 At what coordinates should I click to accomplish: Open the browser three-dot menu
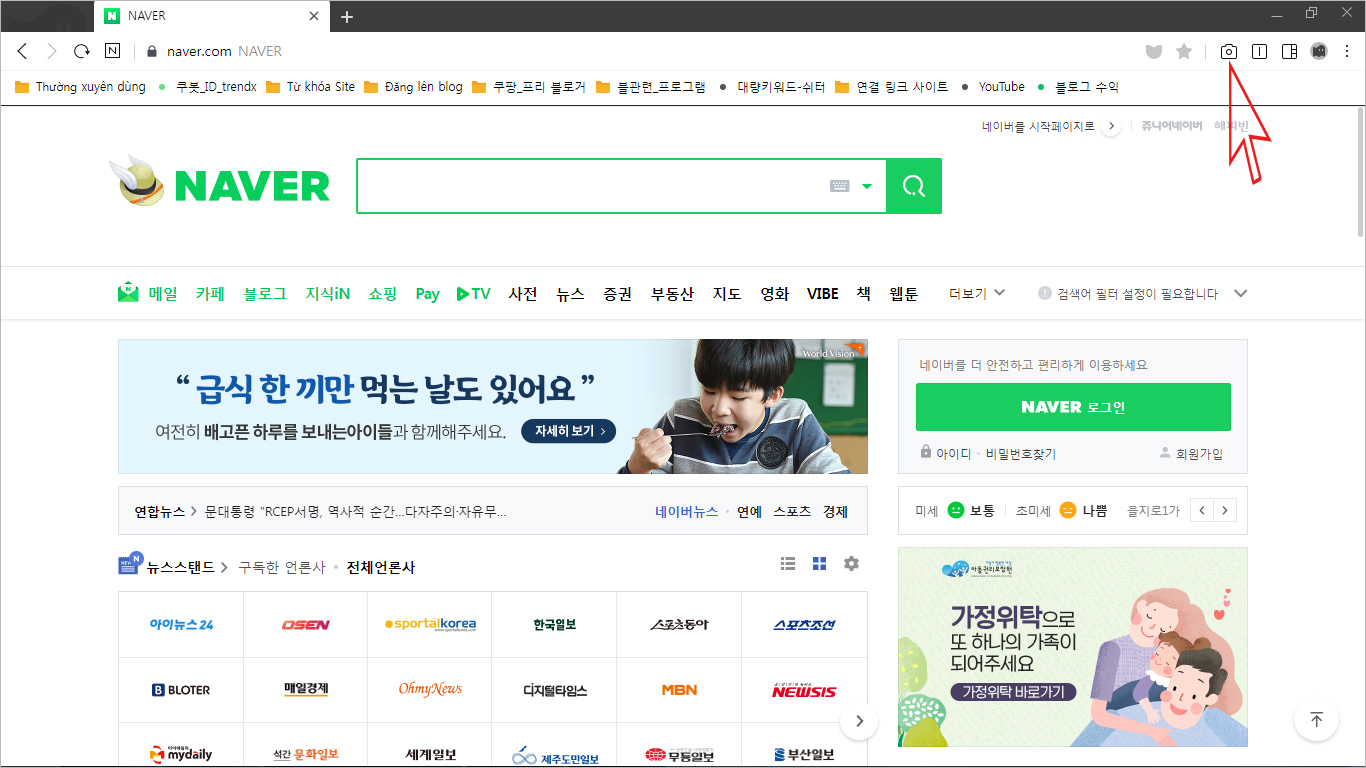1347,51
